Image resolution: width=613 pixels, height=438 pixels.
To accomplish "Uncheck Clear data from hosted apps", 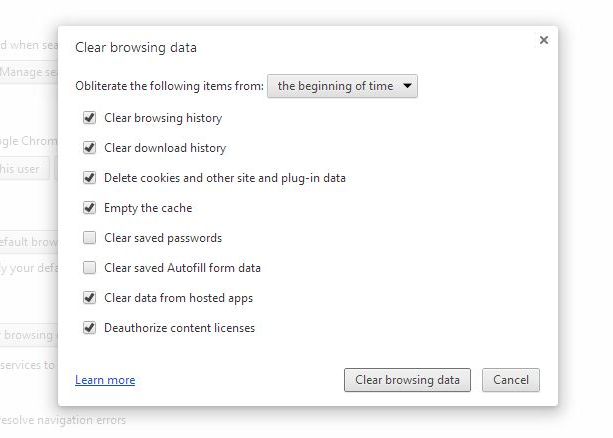I will (90, 298).
